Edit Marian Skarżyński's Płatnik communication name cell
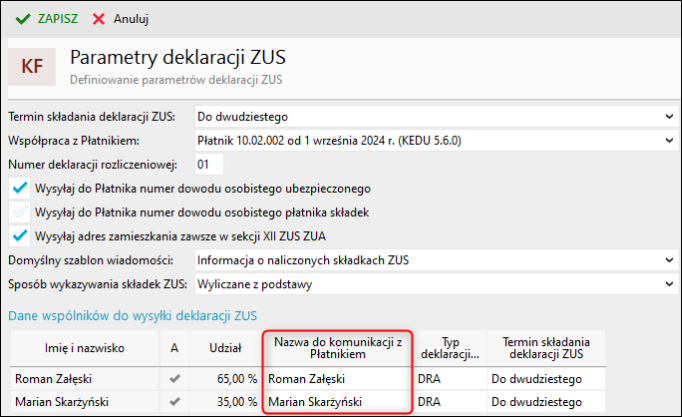 click(x=336, y=404)
